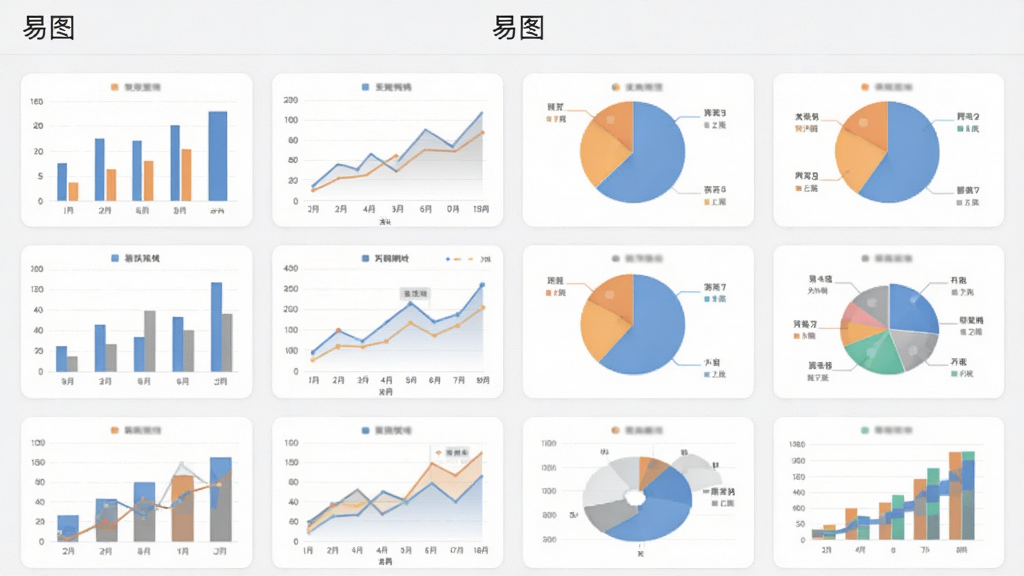The height and width of the screenshot is (576, 1024).
Task: Select the tallest blue bar in the blue-orange bar chart
Action: pyautogui.click(x=218, y=156)
